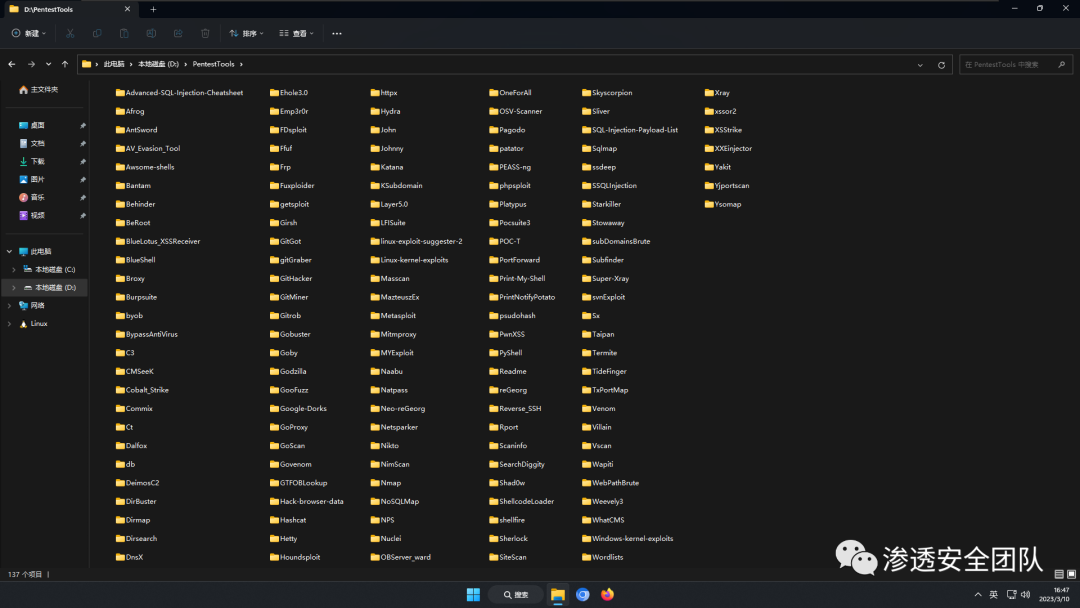Click the Copy icon in toolbar

tap(97, 33)
